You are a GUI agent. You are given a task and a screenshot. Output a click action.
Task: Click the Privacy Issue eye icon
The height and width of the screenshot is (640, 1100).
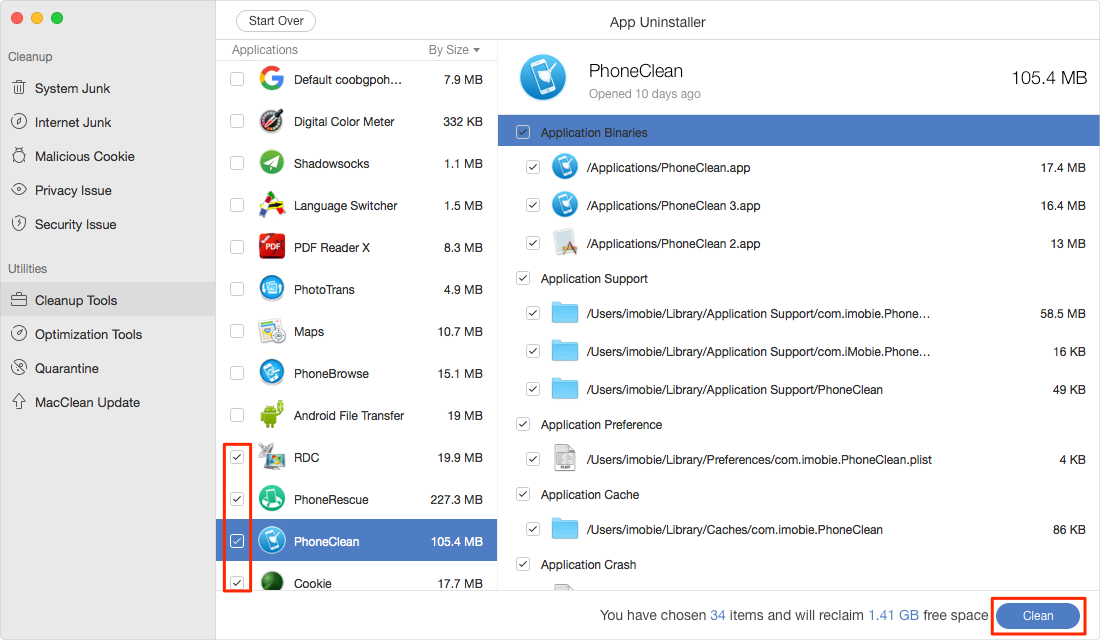pyautogui.click(x=19, y=189)
